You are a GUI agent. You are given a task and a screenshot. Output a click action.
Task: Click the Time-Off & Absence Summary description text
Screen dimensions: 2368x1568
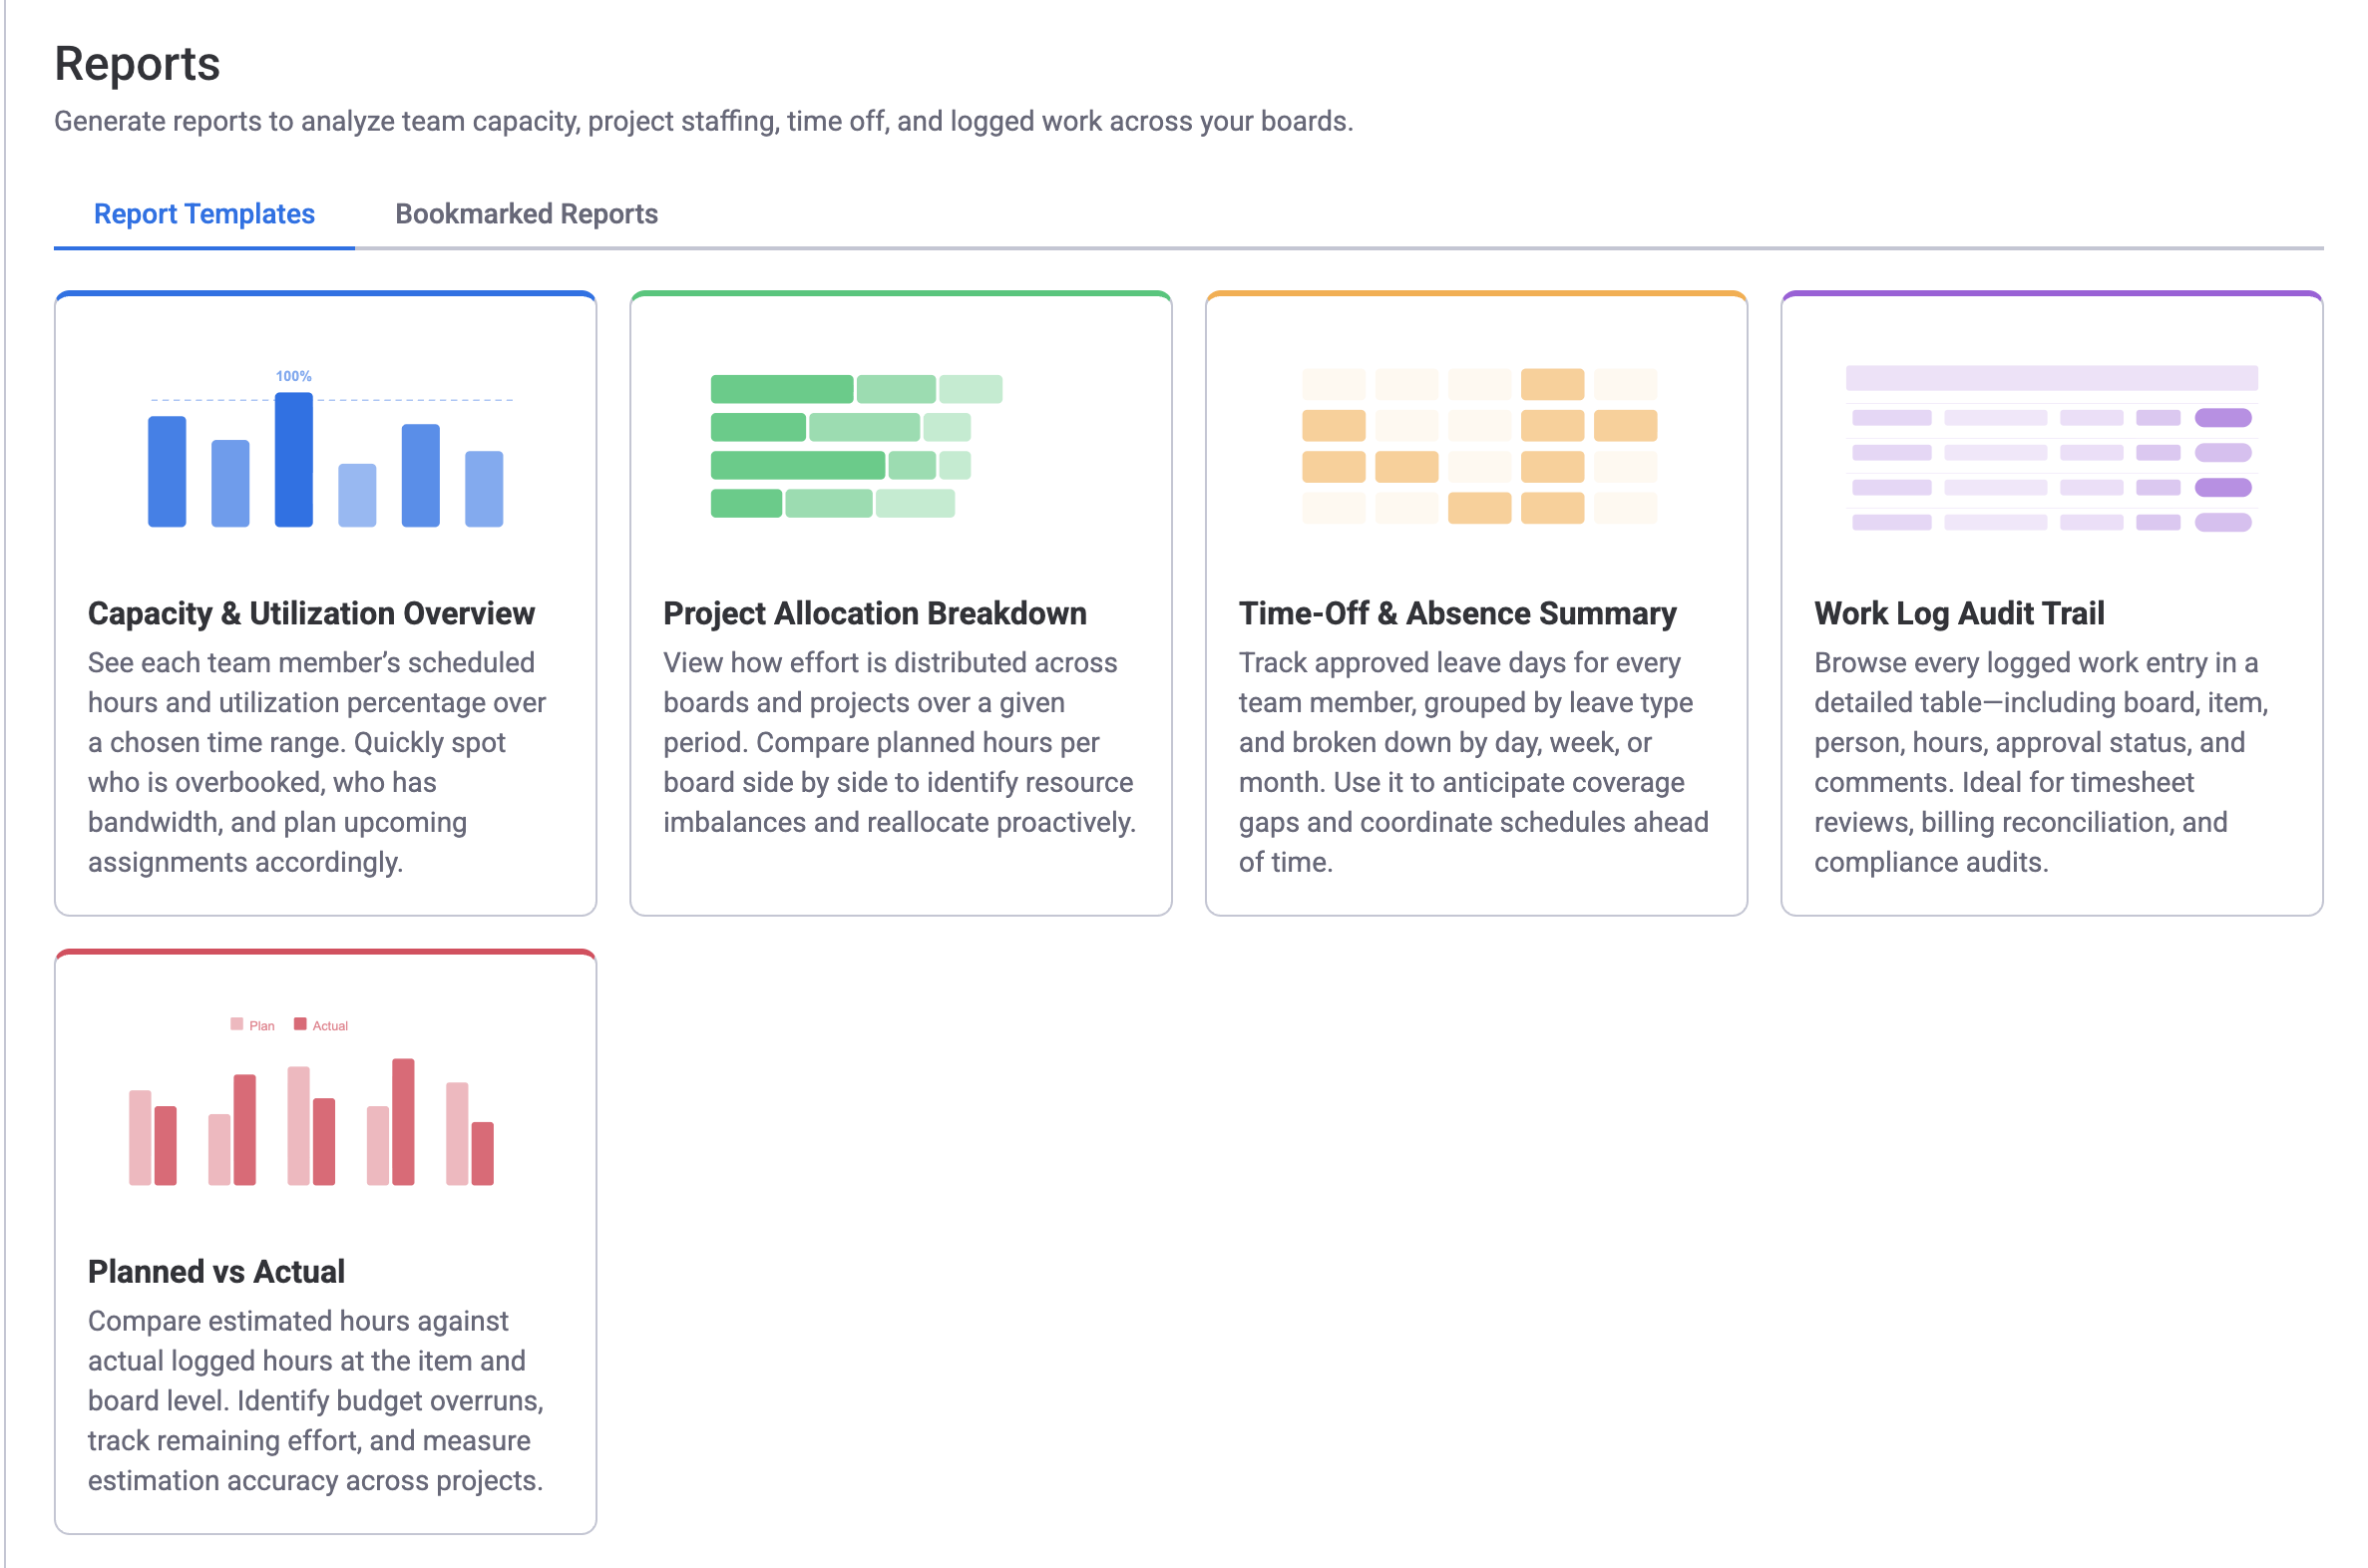[1472, 762]
